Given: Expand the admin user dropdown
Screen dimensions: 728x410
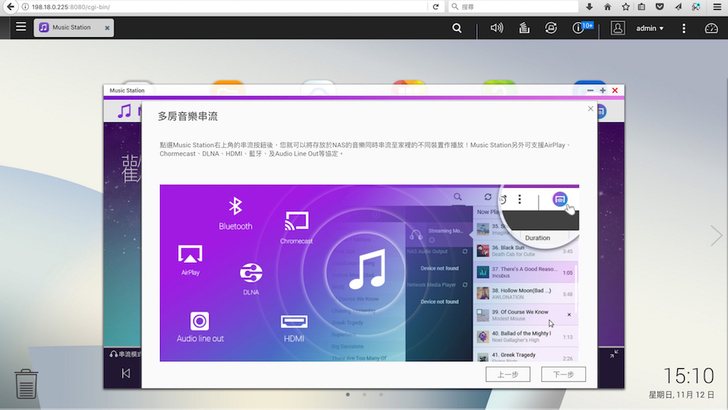Looking at the screenshot, I should (x=650, y=28).
